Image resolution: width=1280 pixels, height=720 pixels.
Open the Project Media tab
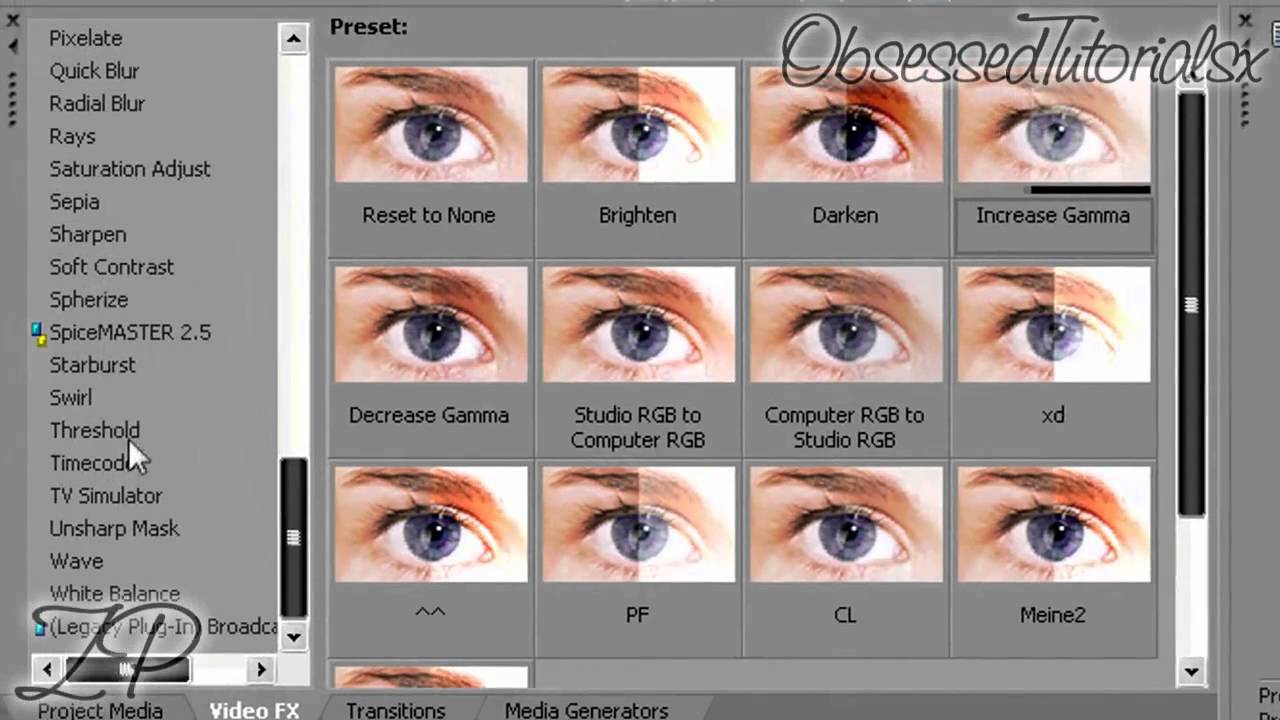(x=100, y=710)
